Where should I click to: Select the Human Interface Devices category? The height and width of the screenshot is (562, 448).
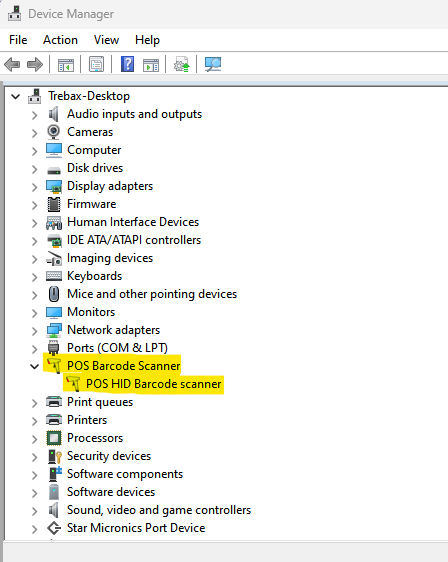tap(133, 222)
